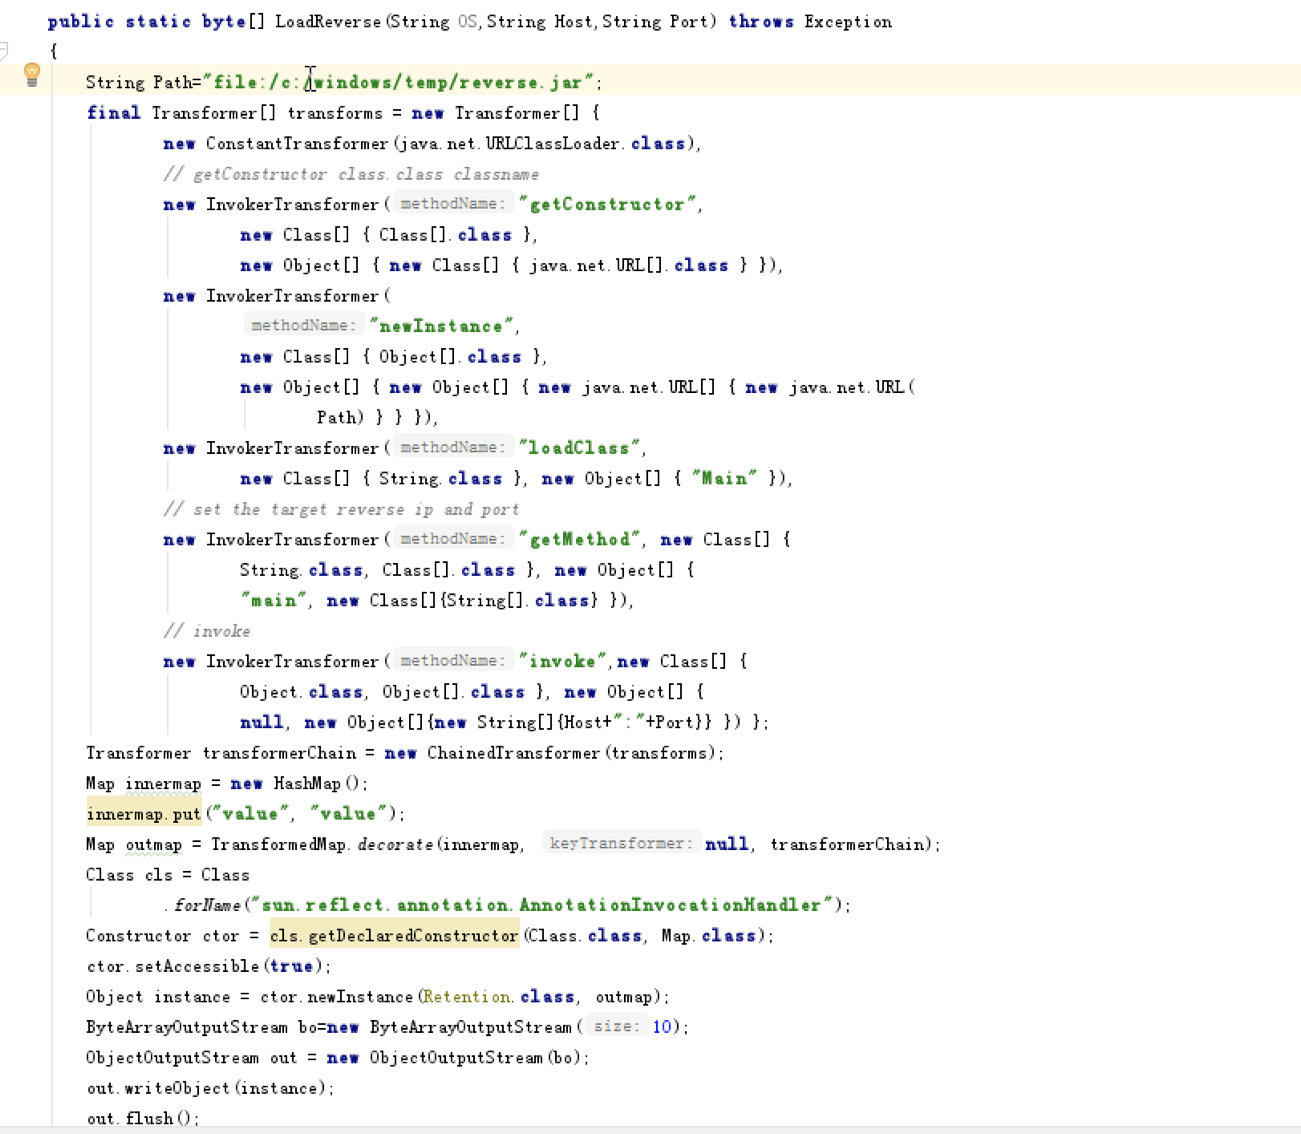The width and height of the screenshot is (1301, 1134).
Task: Click the Host variable in Host+":"+Port
Action: [x=585, y=722]
